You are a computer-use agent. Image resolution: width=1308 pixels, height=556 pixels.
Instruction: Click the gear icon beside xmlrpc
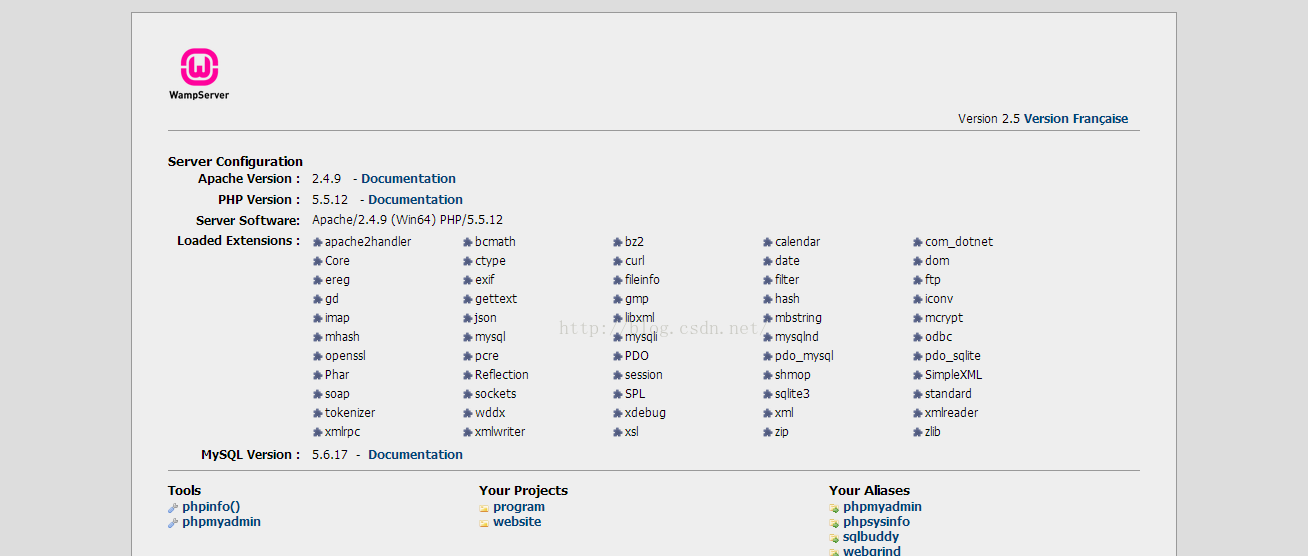click(x=317, y=432)
